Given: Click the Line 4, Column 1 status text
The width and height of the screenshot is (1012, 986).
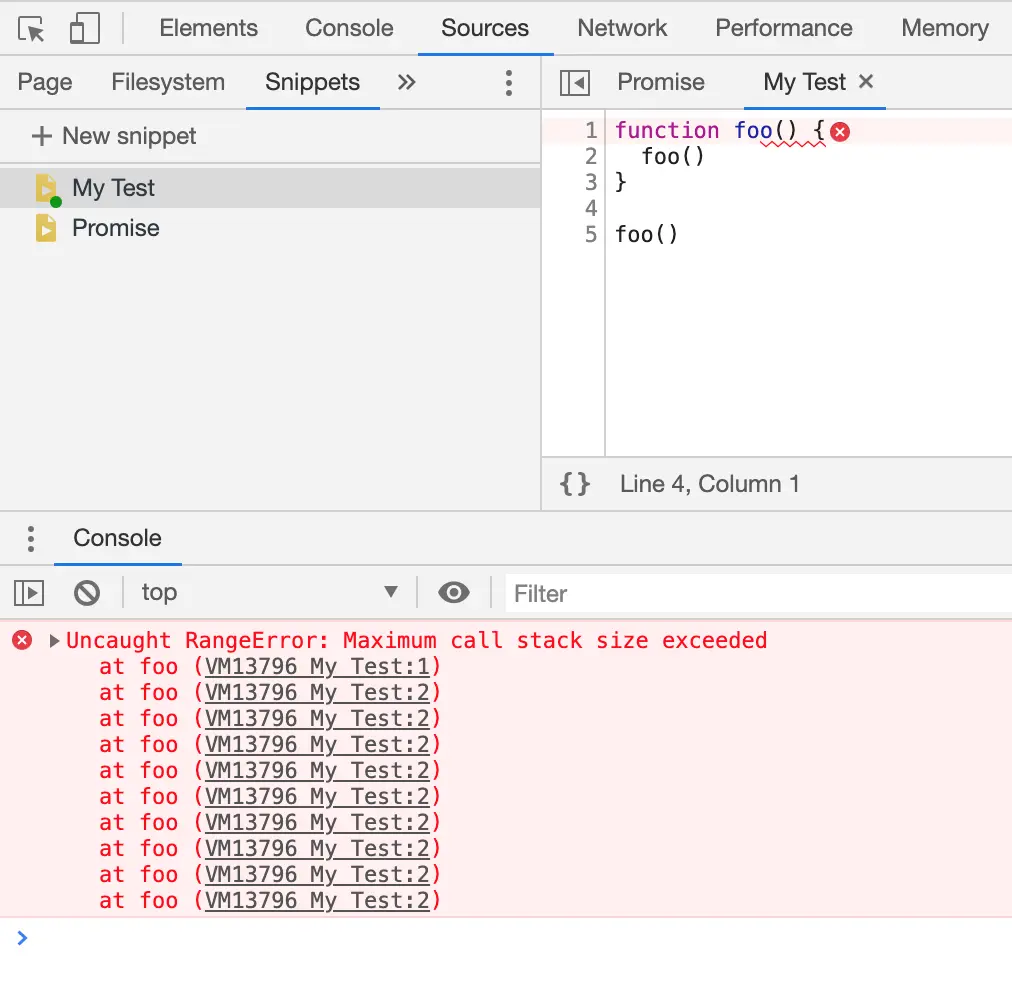Looking at the screenshot, I should coord(709,484).
